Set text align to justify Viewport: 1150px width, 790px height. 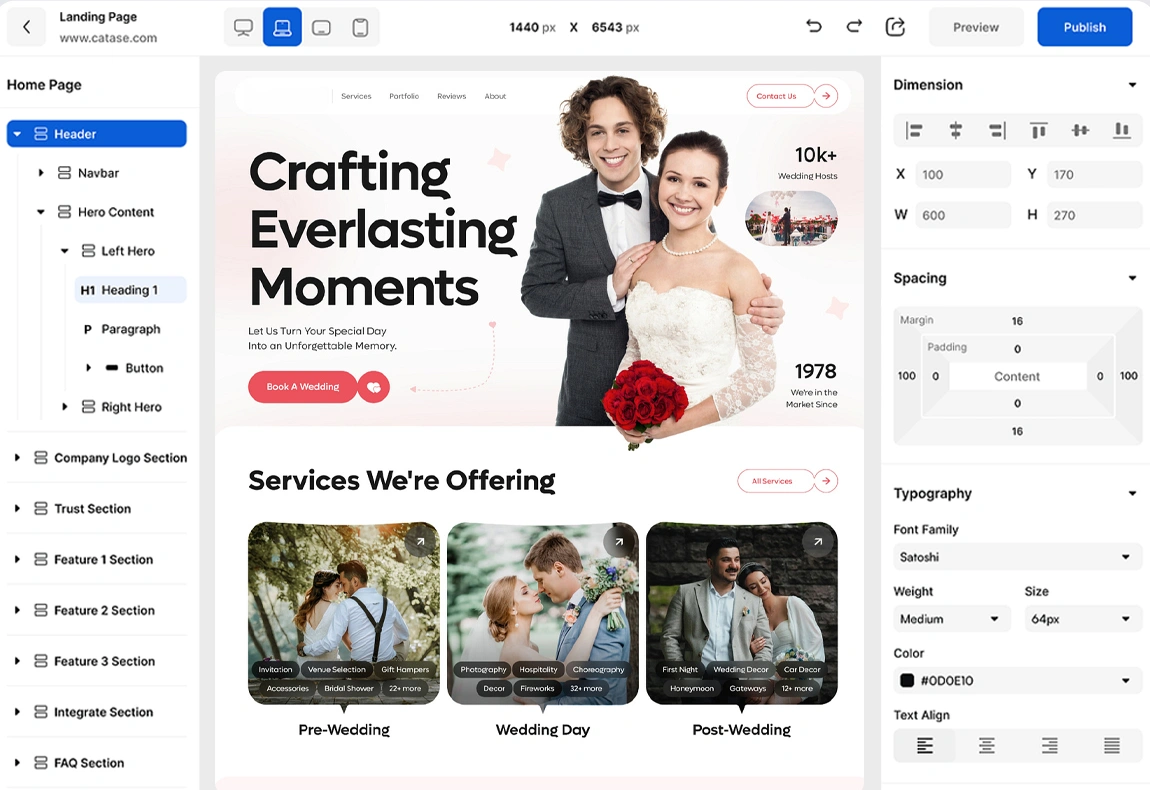coord(1111,746)
